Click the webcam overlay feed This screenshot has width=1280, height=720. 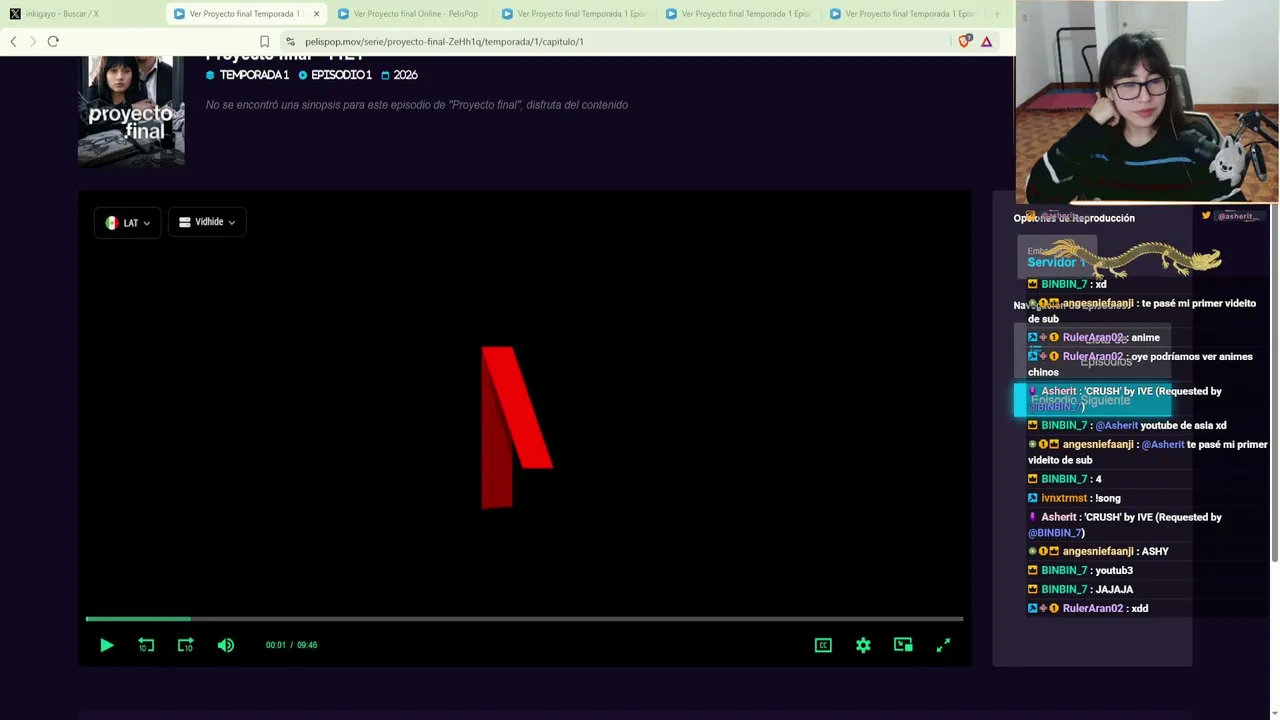pyautogui.click(x=1147, y=103)
